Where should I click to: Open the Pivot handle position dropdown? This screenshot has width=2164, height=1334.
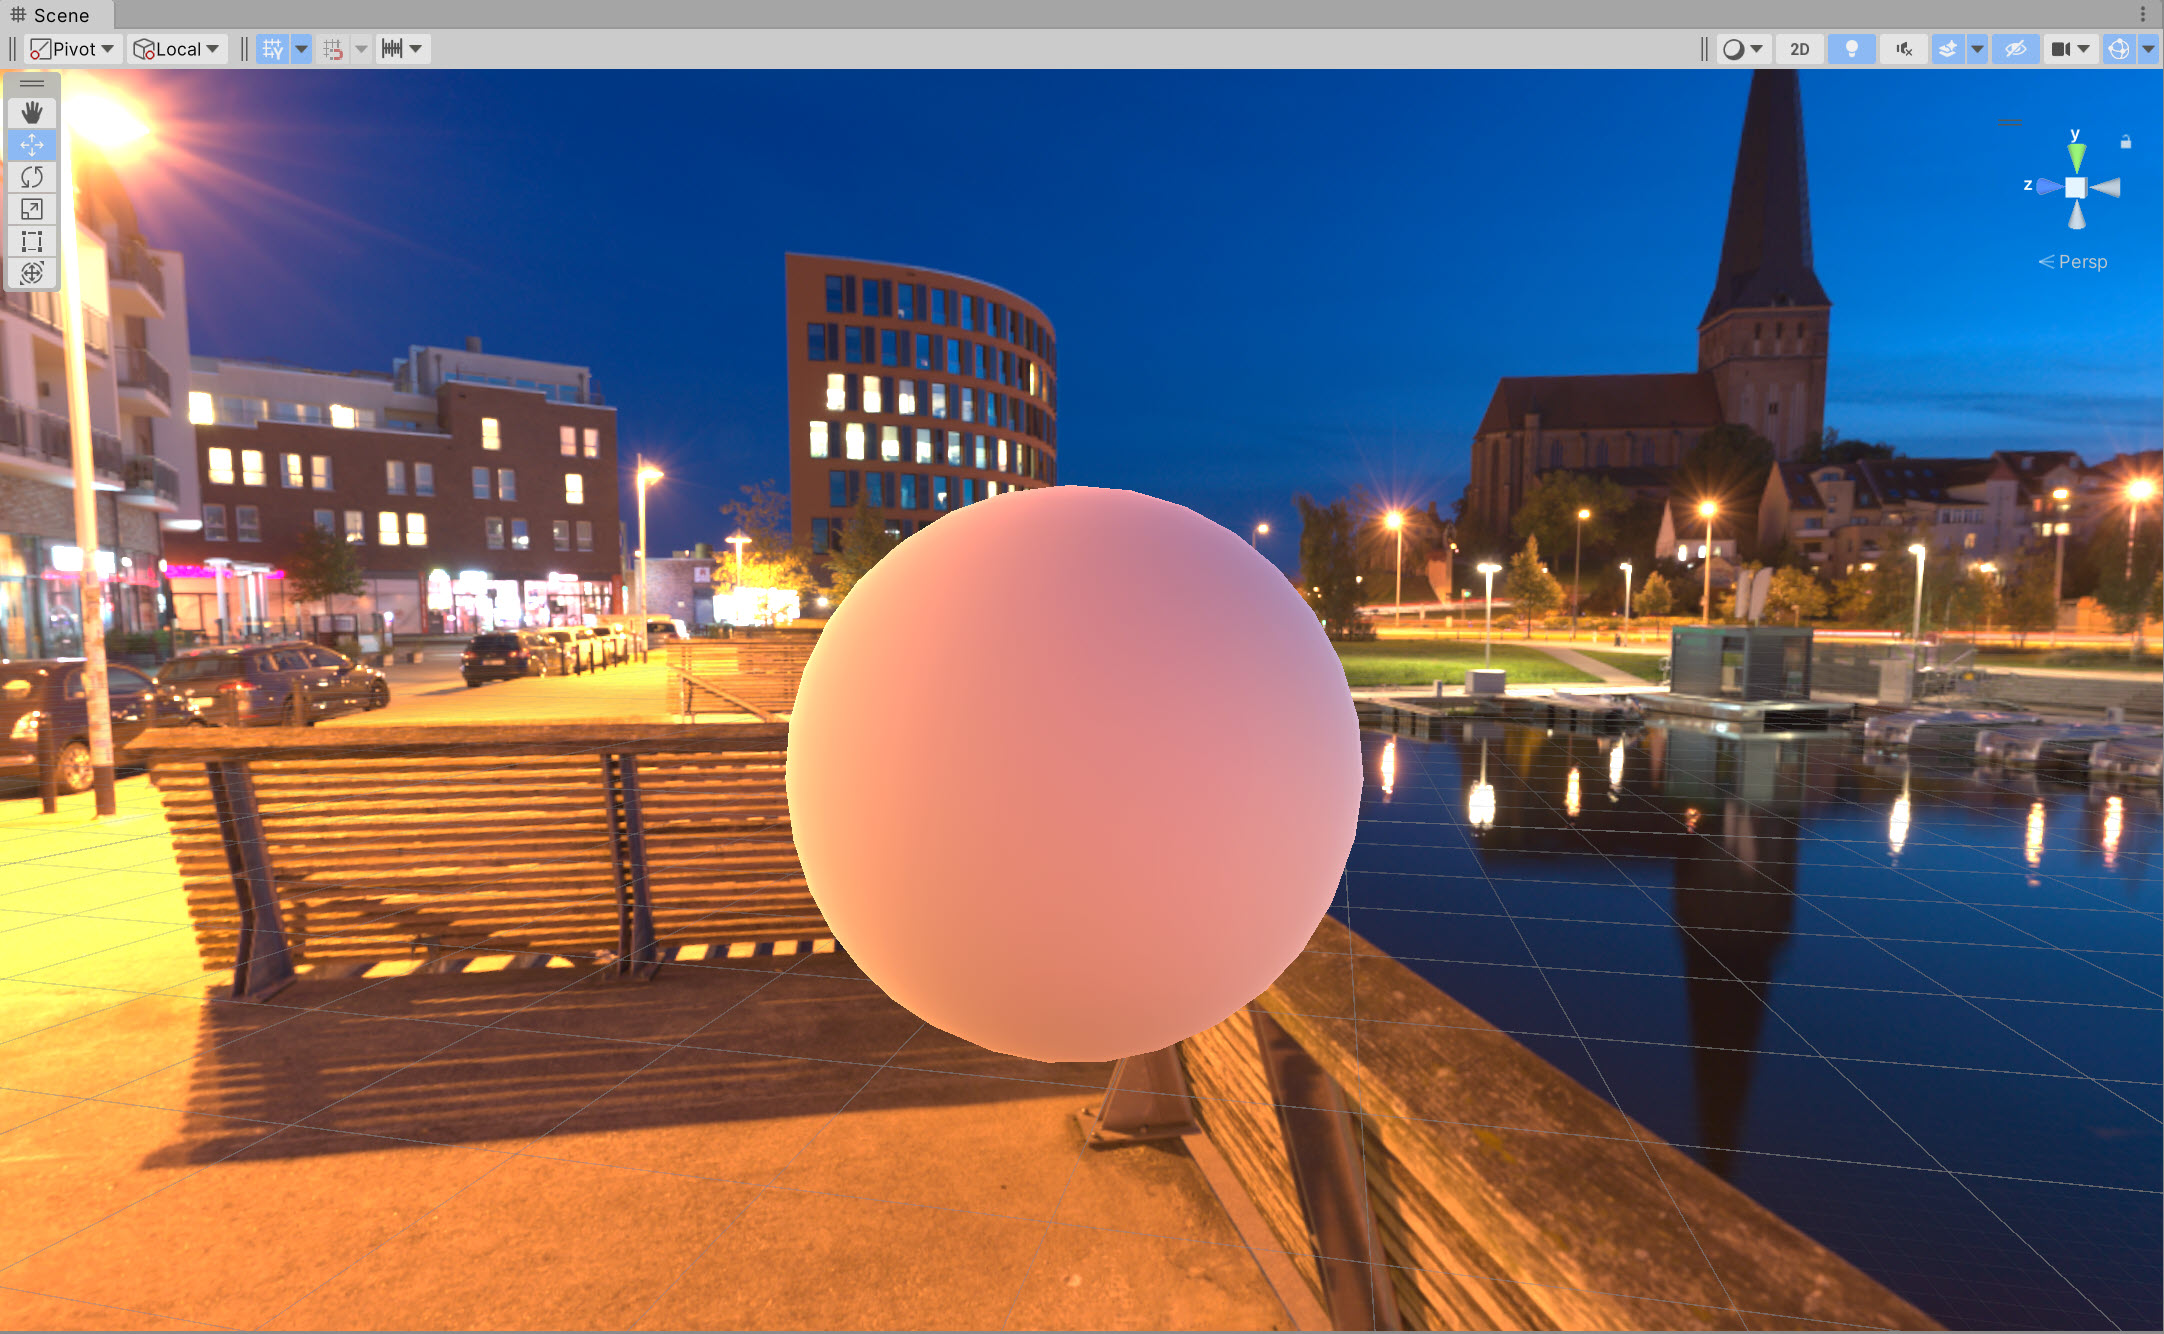tap(72, 49)
